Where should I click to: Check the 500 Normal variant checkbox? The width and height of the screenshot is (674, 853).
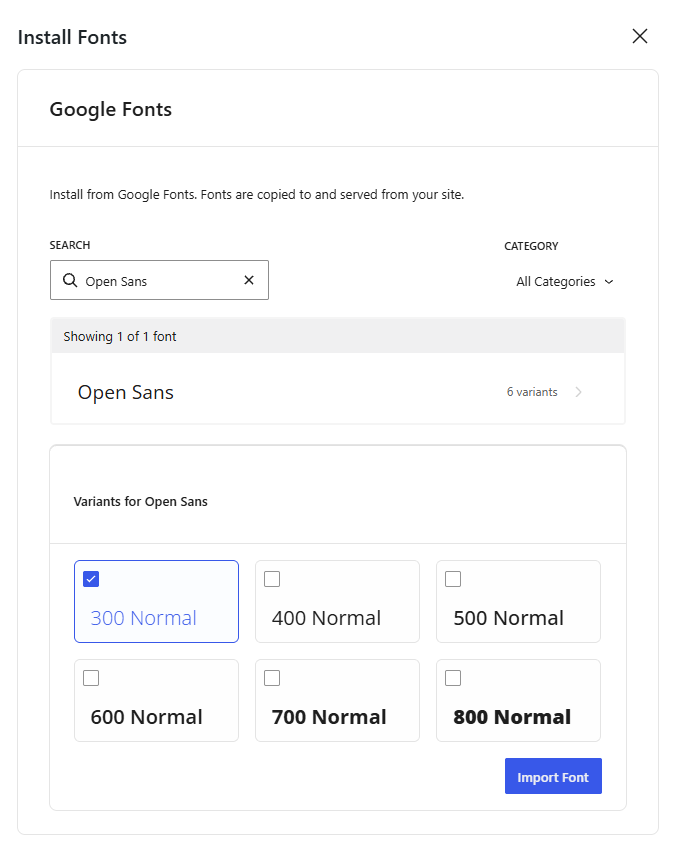tap(453, 579)
